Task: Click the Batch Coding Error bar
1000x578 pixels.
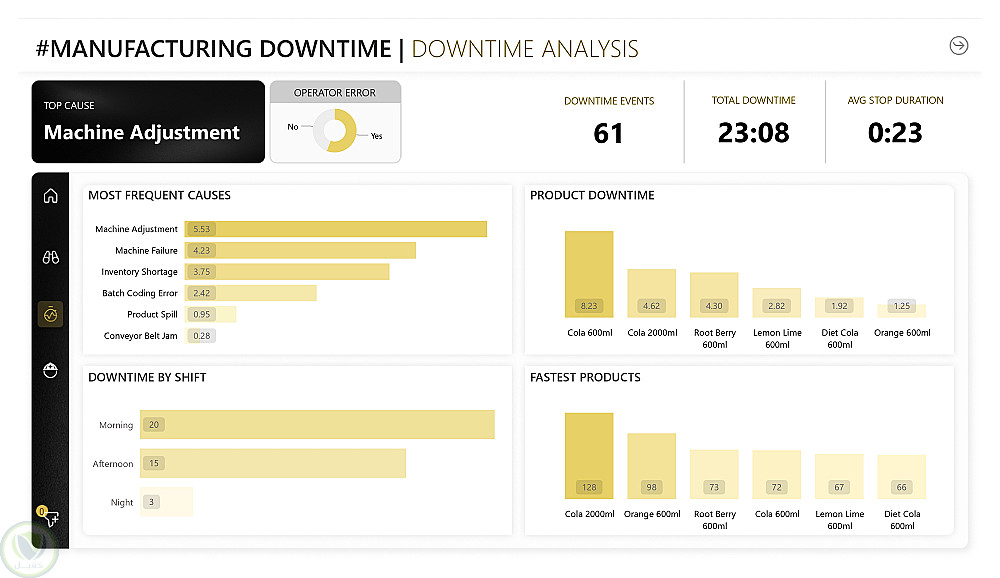Action: [x=250, y=293]
